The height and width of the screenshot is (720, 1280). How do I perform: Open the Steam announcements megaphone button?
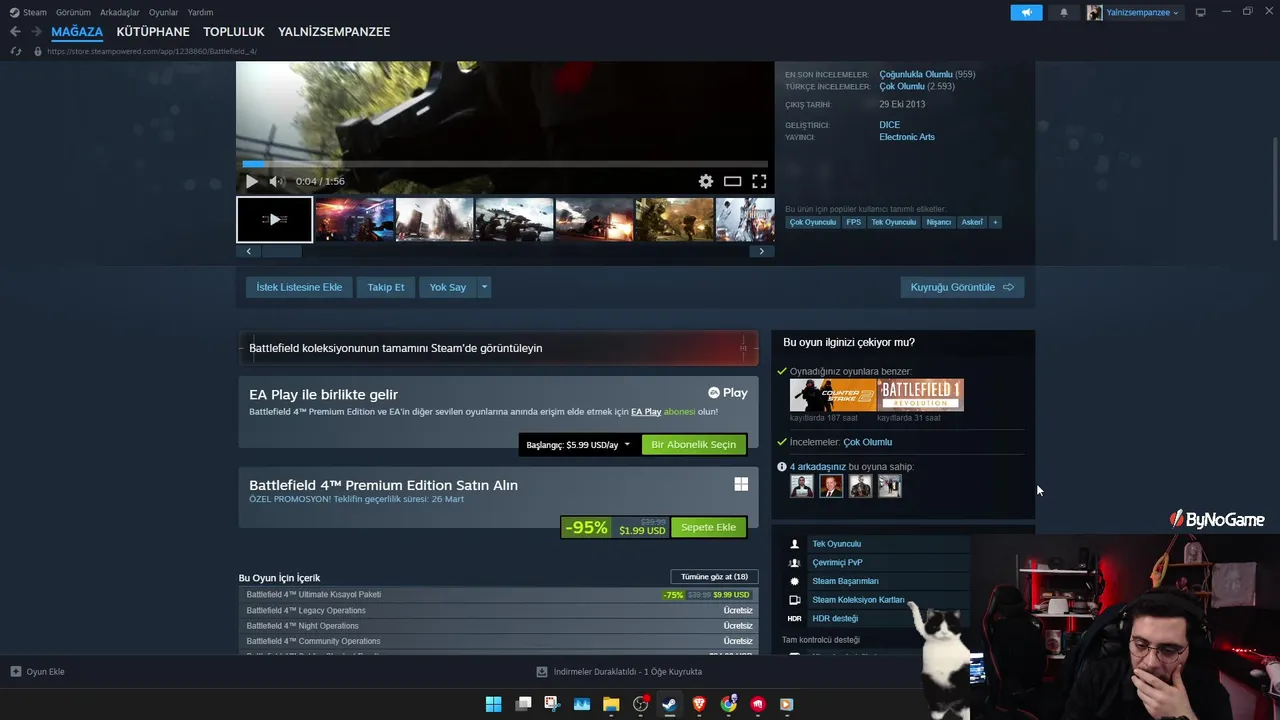tap(1026, 12)
